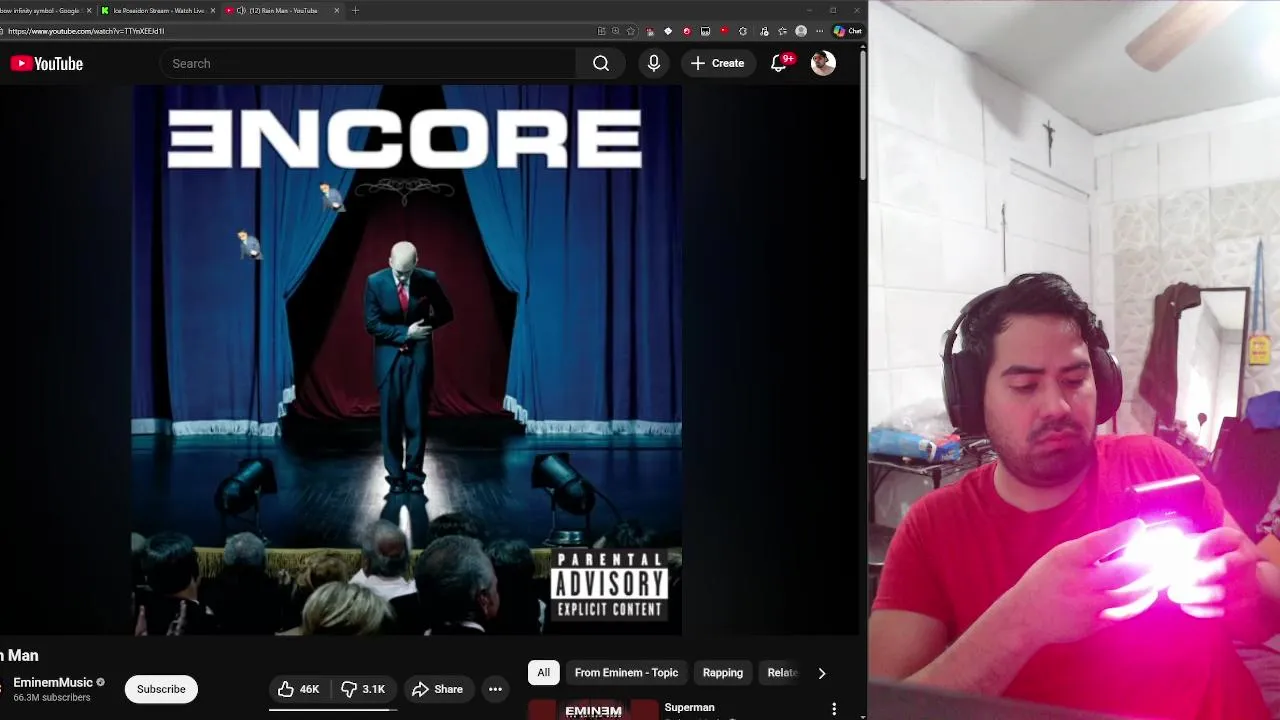The image size is (1280, 720).
Task: Open browser settings ellipsis menu
Action: point(819,31)
